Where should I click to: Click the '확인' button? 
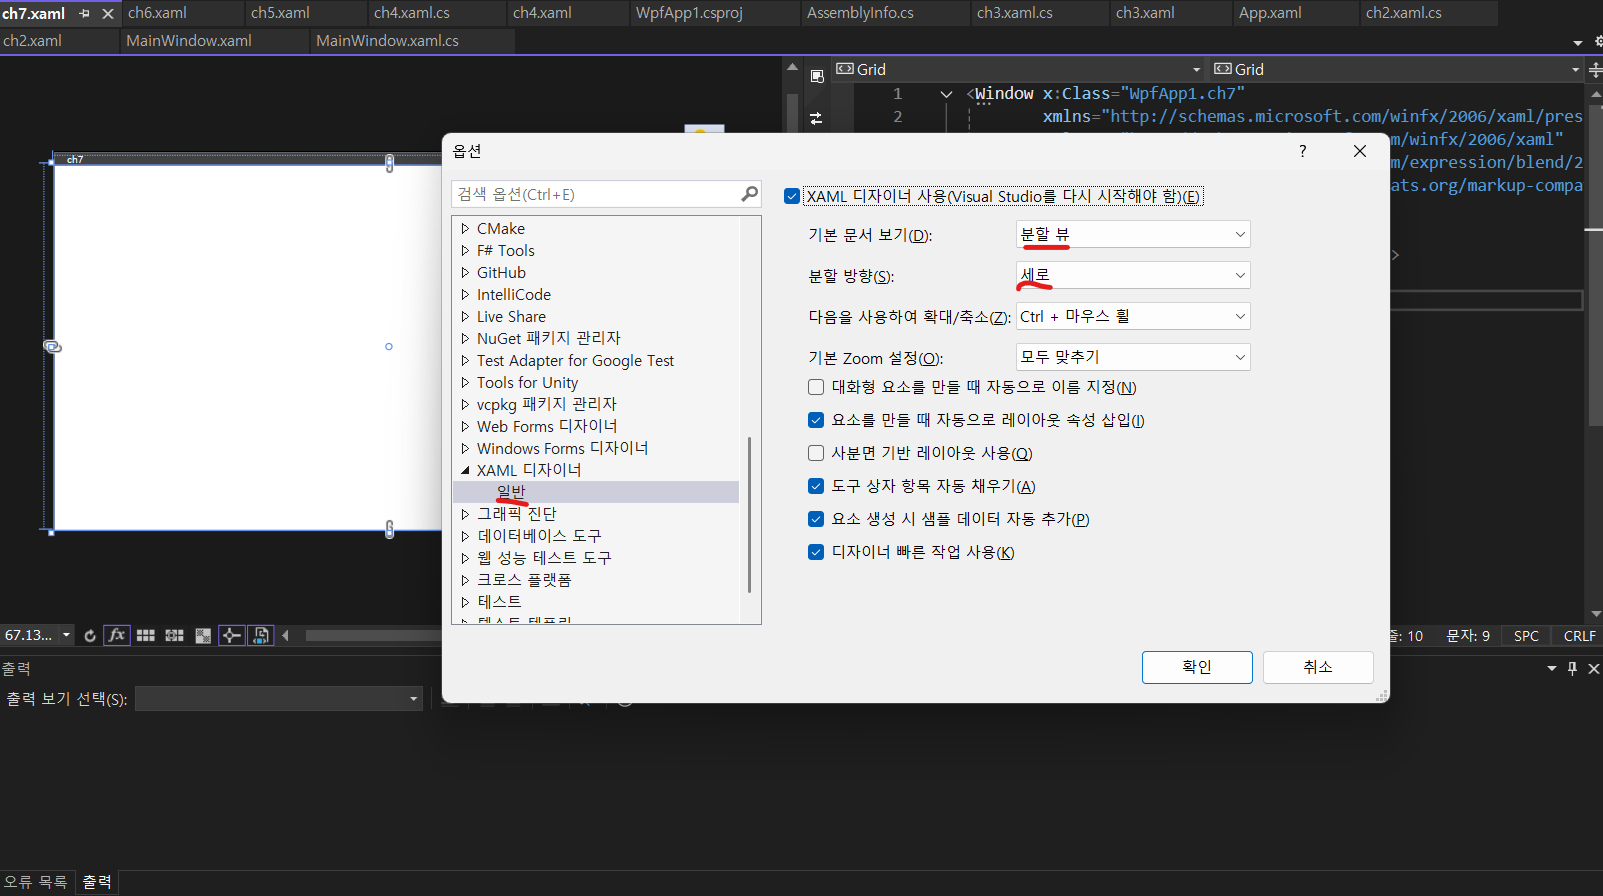[1197, 667]
